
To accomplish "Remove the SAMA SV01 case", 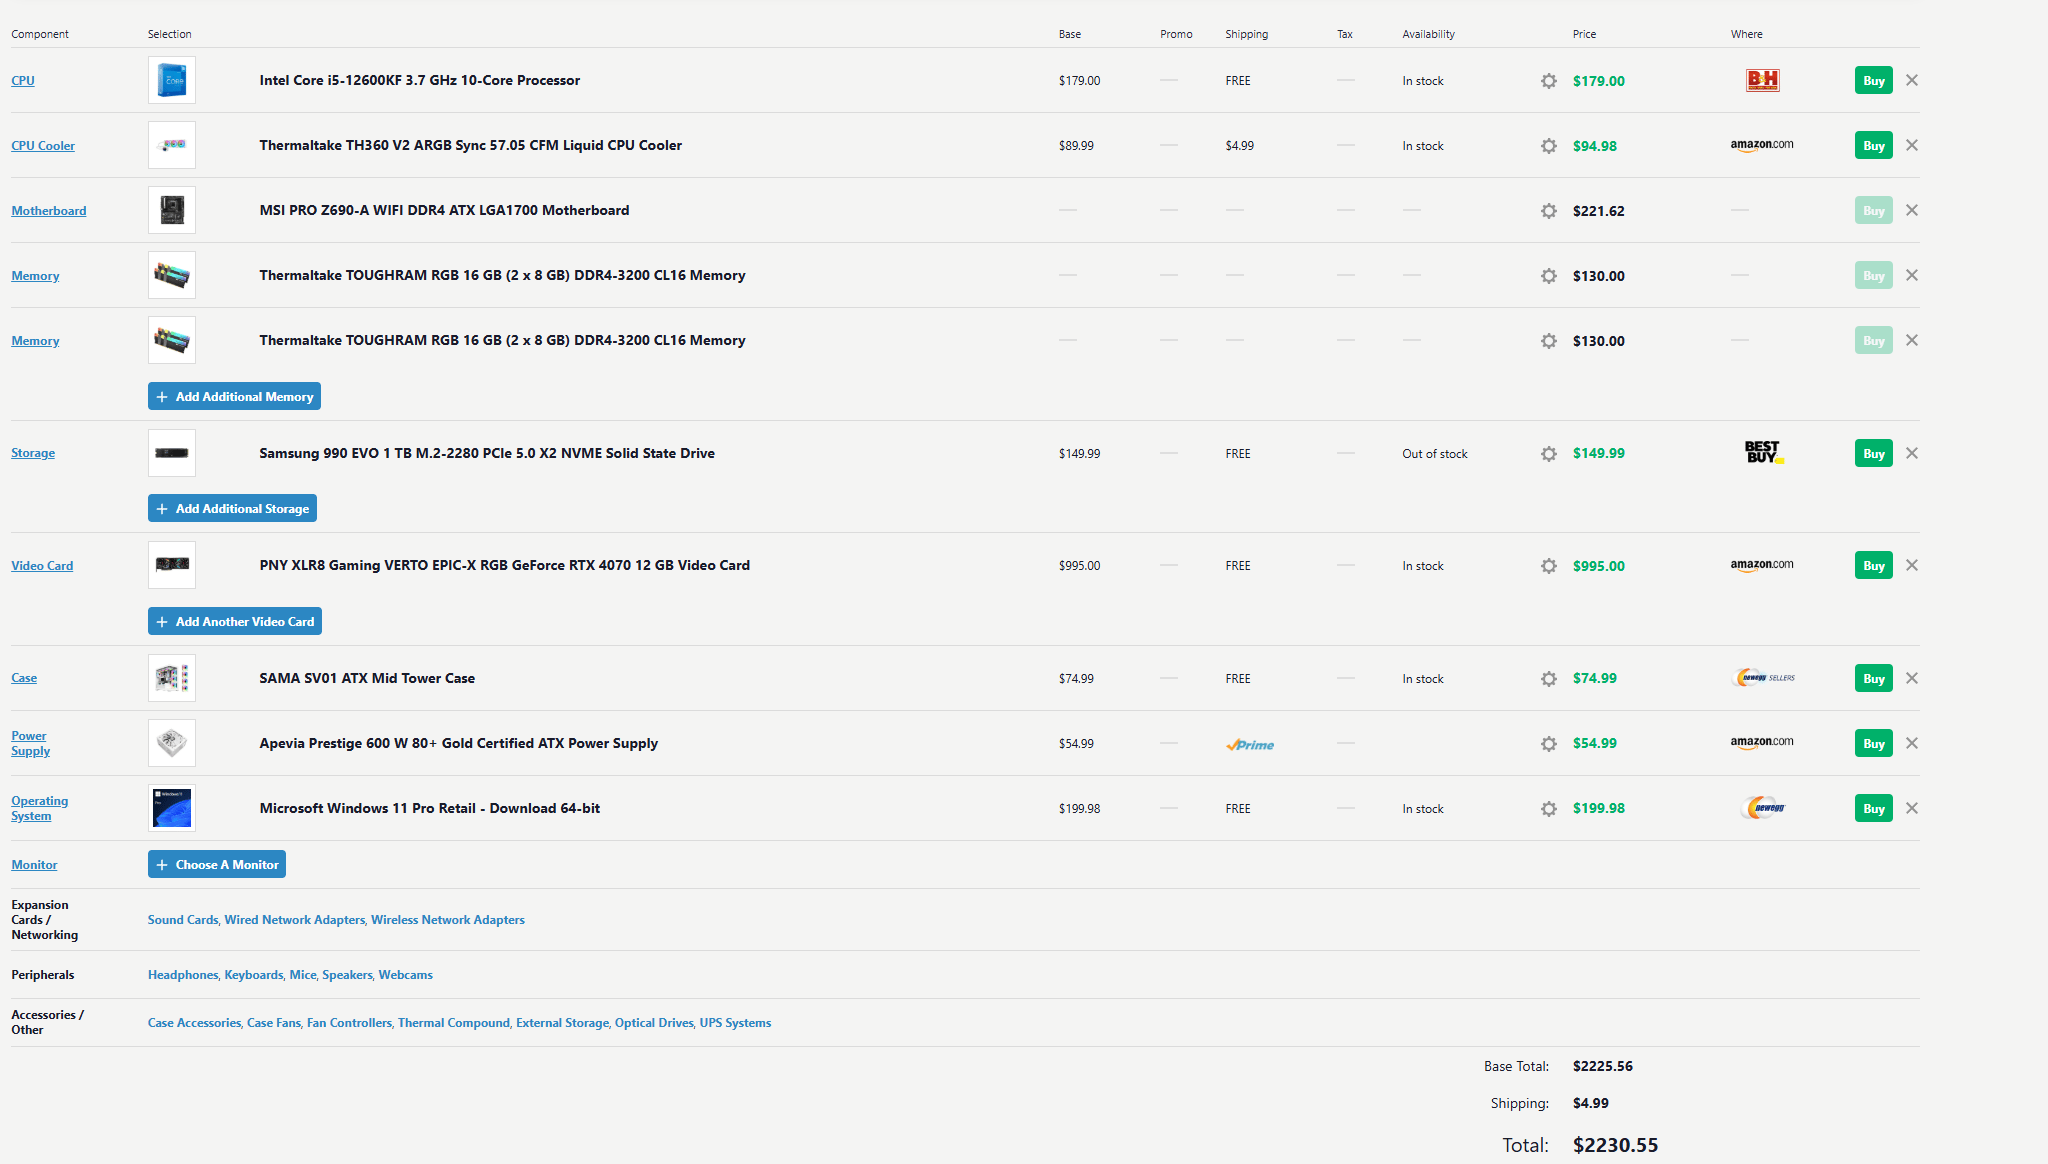I will pyautogui.click(x=1912, y=678).
